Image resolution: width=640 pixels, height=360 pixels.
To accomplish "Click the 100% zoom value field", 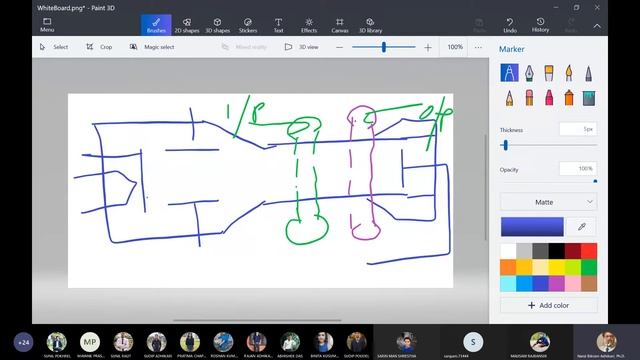I will (x=455, y=47).
